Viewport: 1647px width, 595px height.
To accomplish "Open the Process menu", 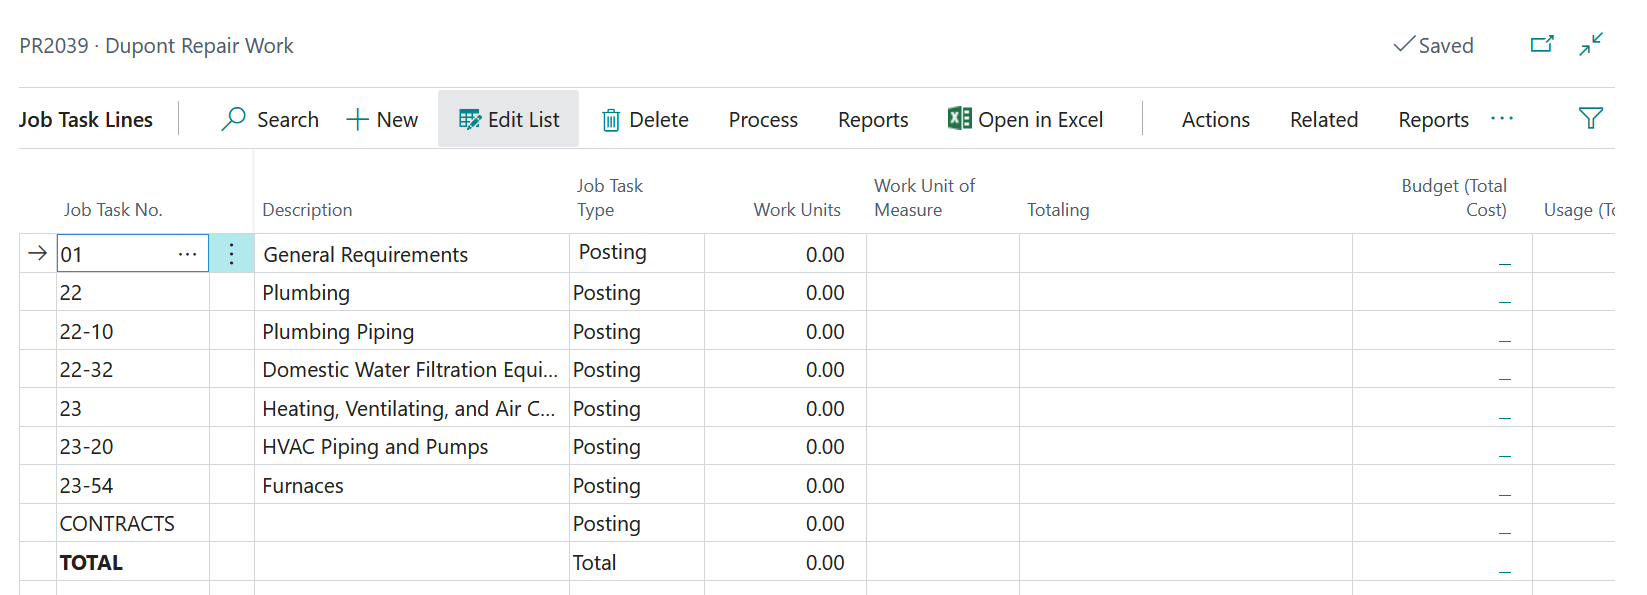I will tap(762, 120).
